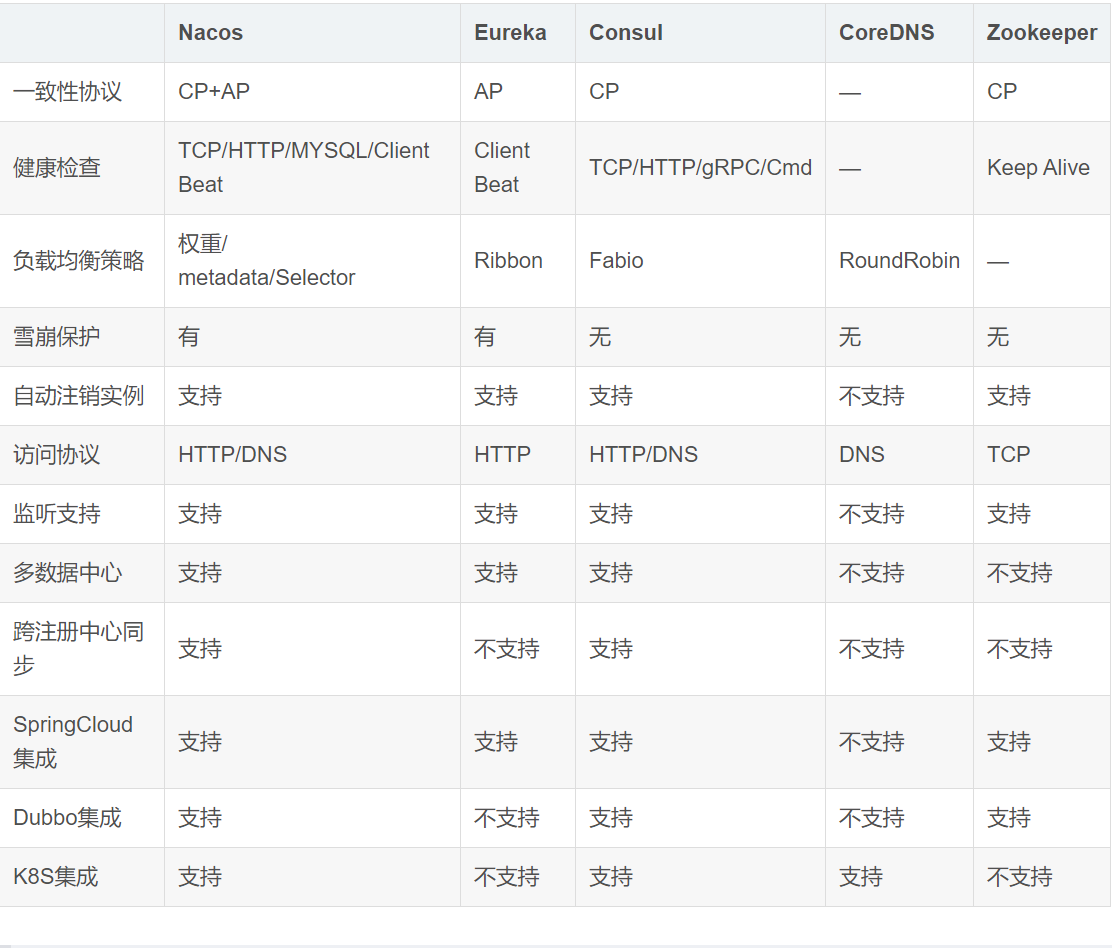Image resolution: width=1112 pixels, height=948 pixels.
Task: Select the 雪崩保护 row label
Action: pos(57,337)
